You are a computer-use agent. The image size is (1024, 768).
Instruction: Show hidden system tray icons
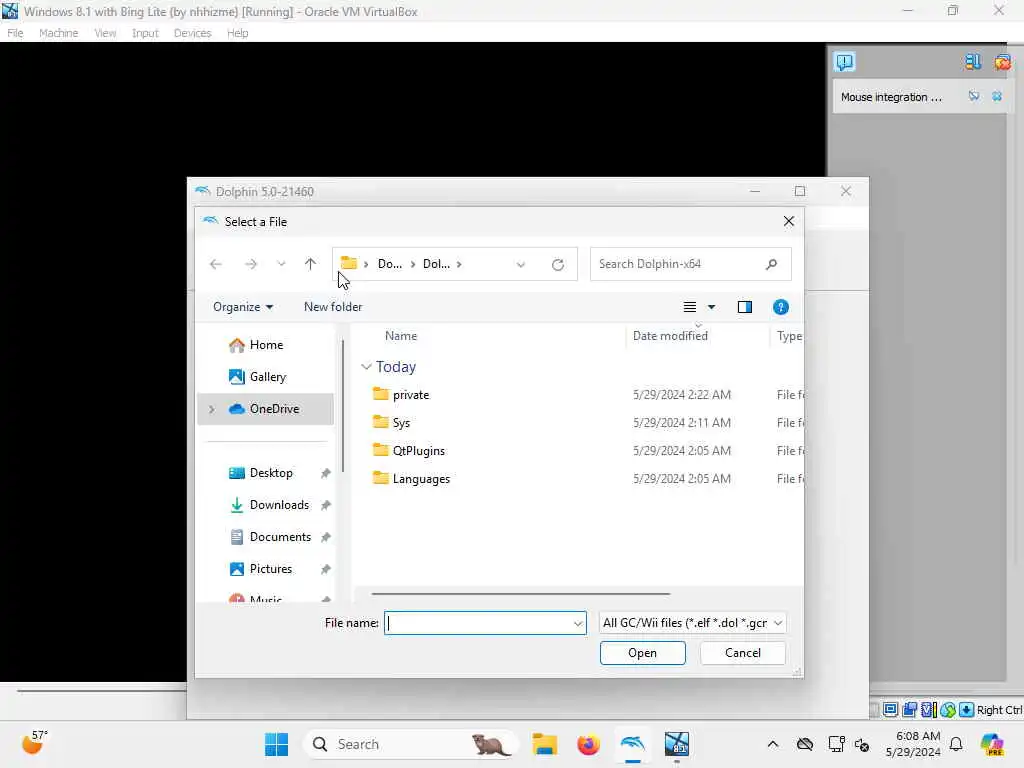point(773,744)
